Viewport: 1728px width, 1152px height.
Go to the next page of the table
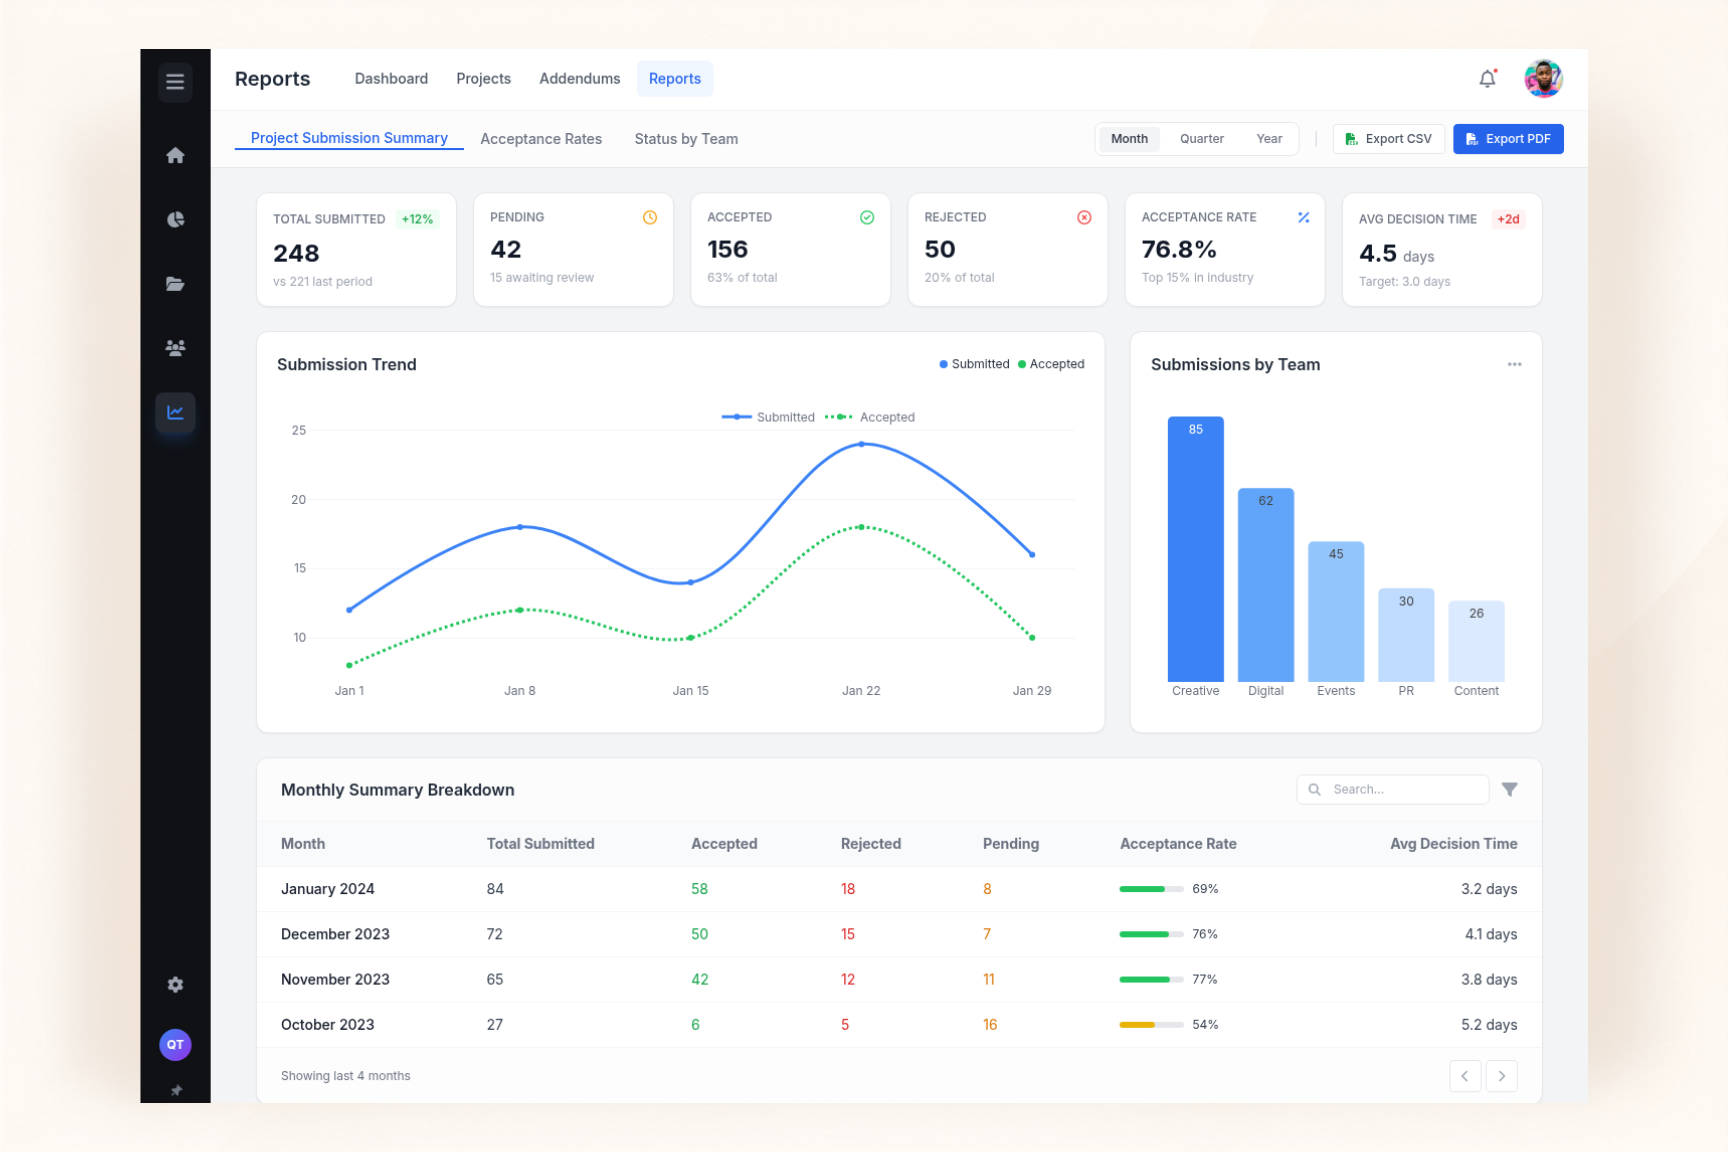1501,1076
